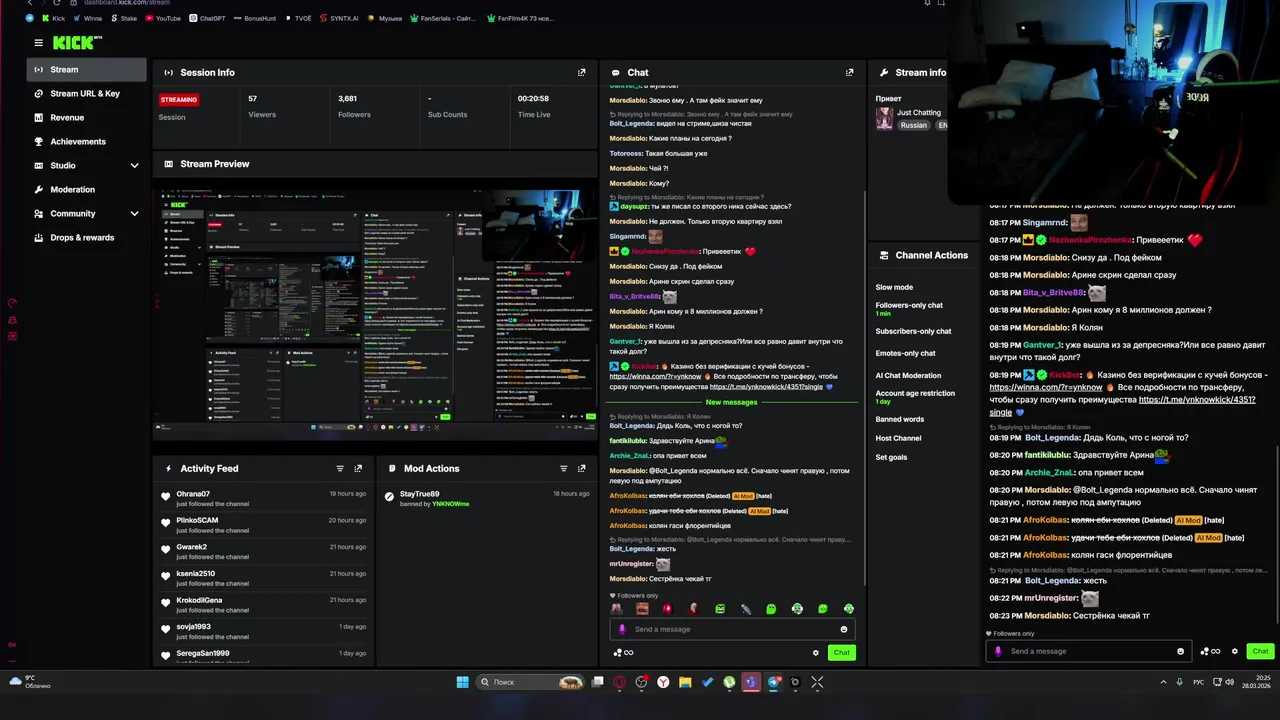Image resolution: width=1280 pixels, height=720 pixels.
Task: Focus the right pop-out Send a message field
Action: 1088,651
